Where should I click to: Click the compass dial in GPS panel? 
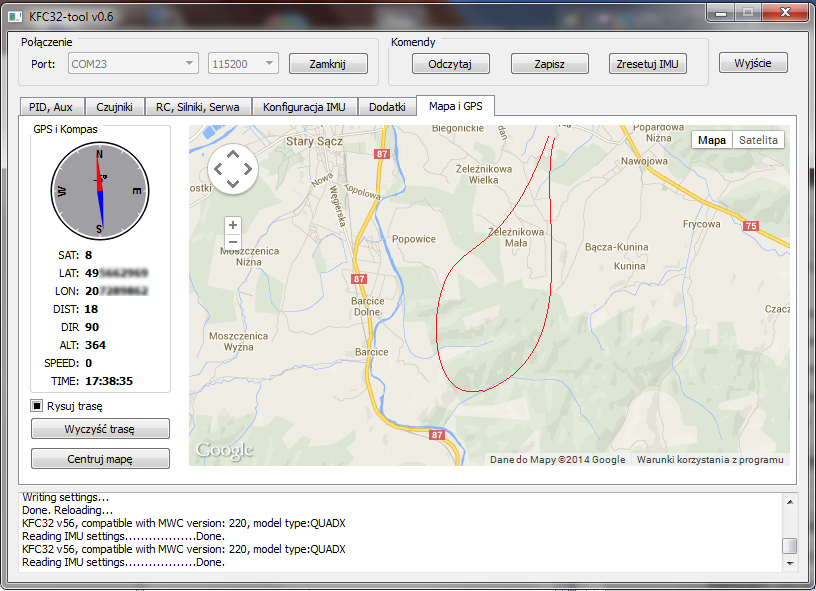pyautogui.click(x=99, y=189)
